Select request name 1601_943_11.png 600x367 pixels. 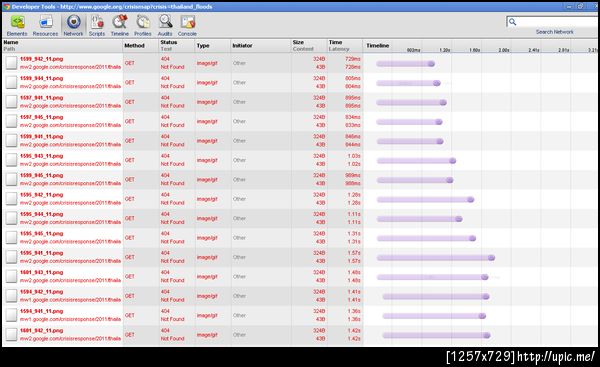(x=41, y=272)
